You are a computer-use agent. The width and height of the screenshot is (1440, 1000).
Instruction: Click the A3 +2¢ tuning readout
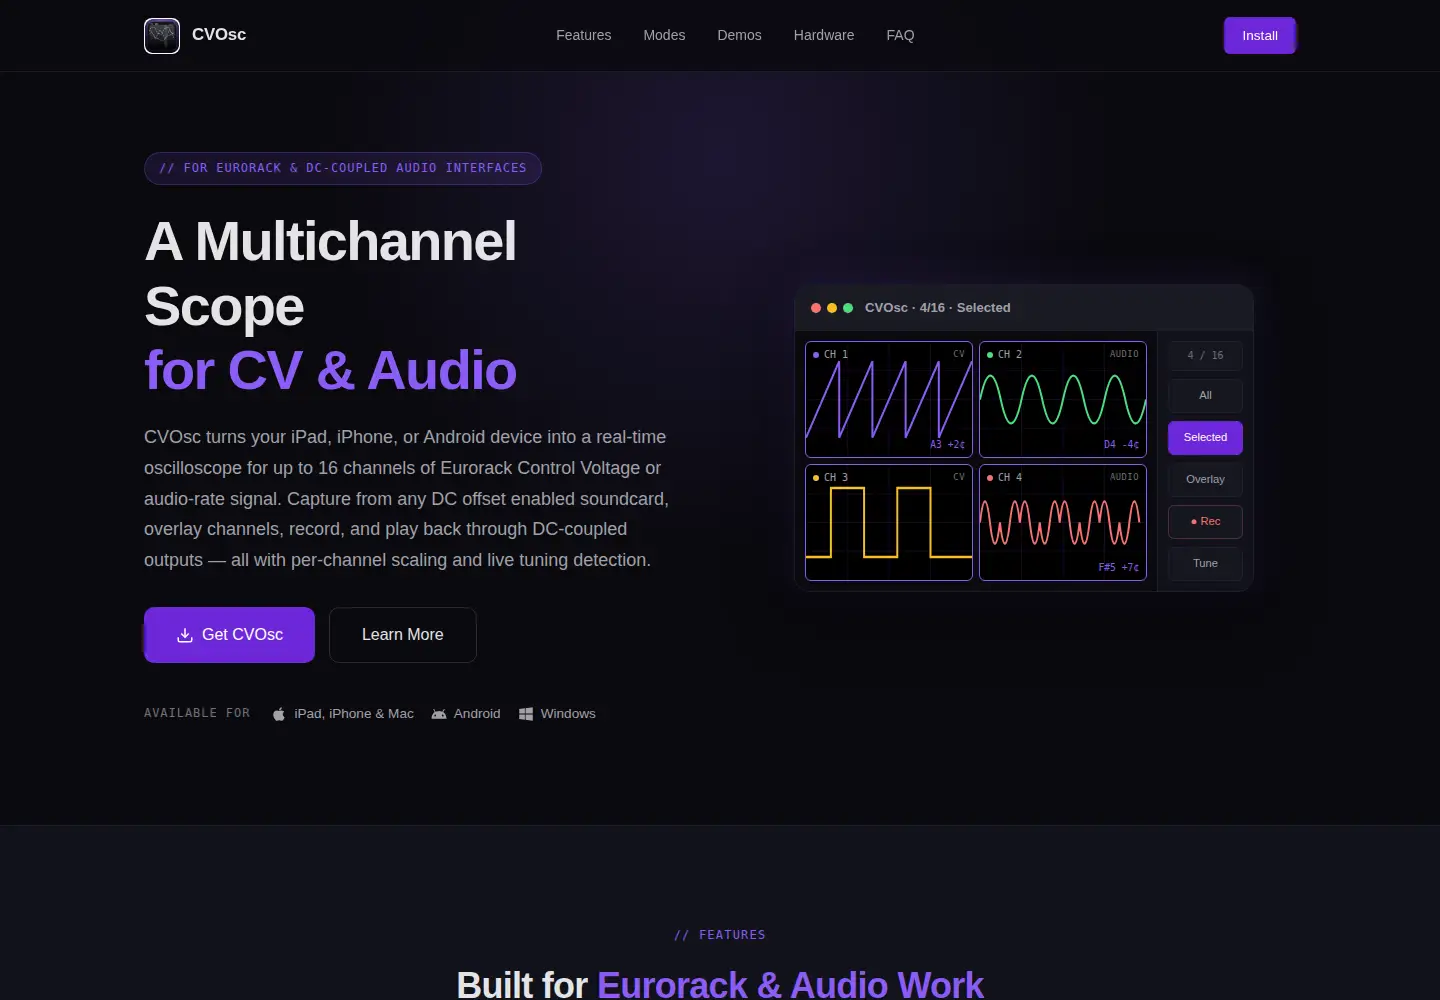947,445
